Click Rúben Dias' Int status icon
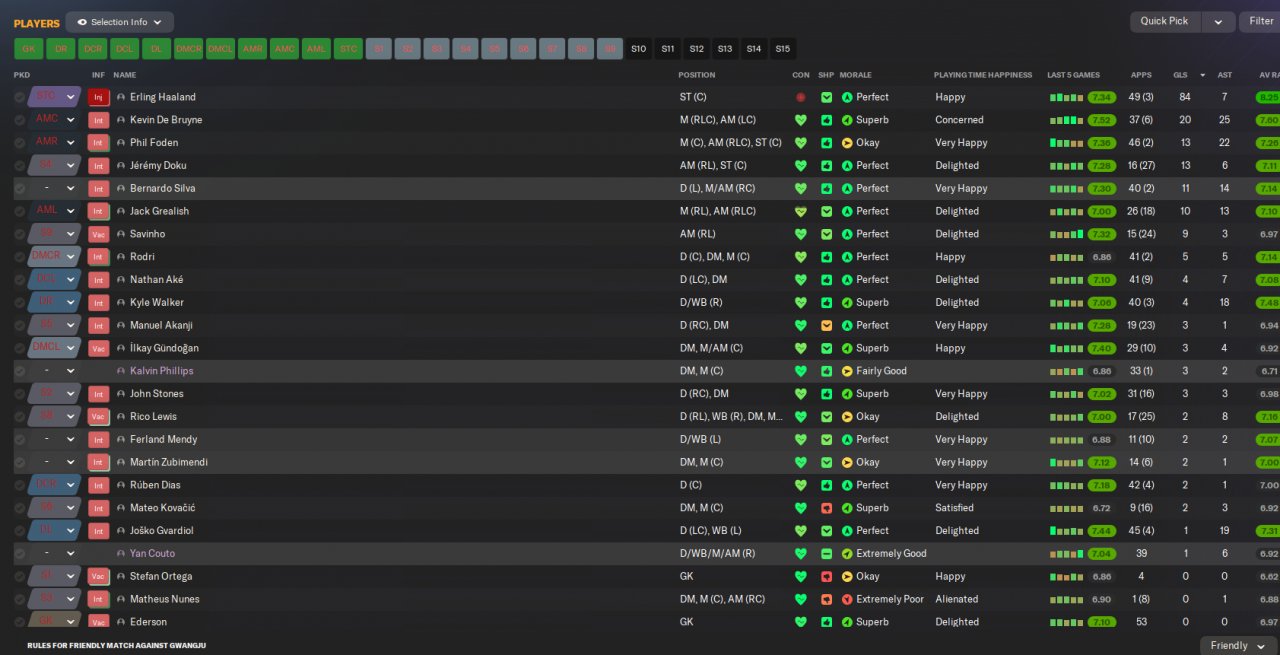The image size is (1280, 655). (x=98, y=485)
